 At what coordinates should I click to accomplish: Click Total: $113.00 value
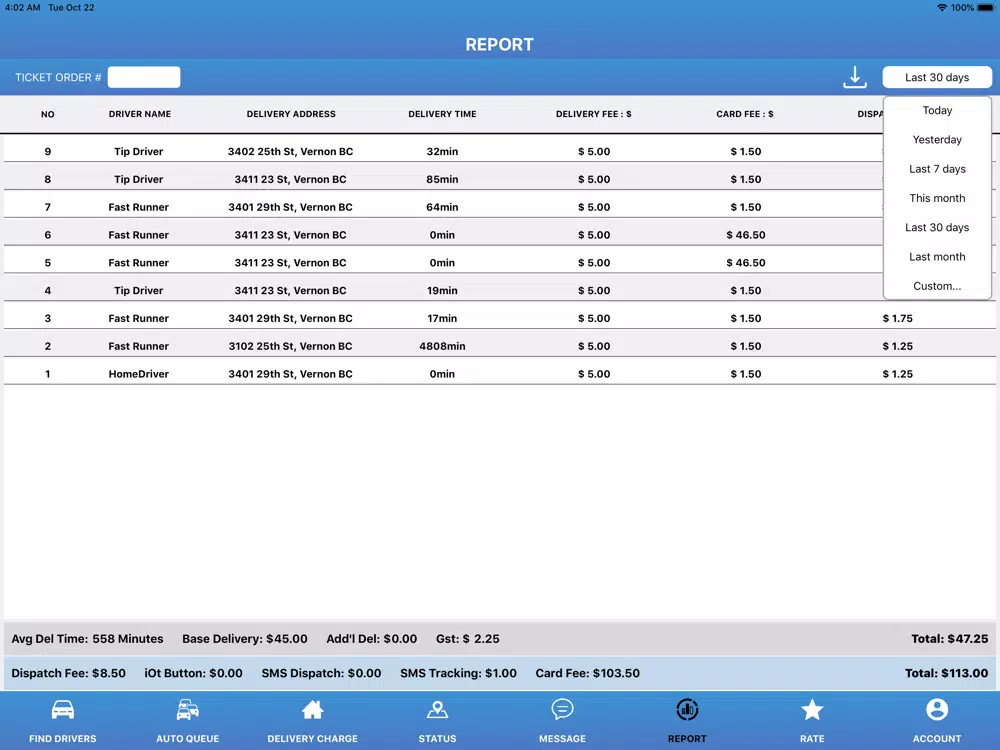(x=946, y=673)
